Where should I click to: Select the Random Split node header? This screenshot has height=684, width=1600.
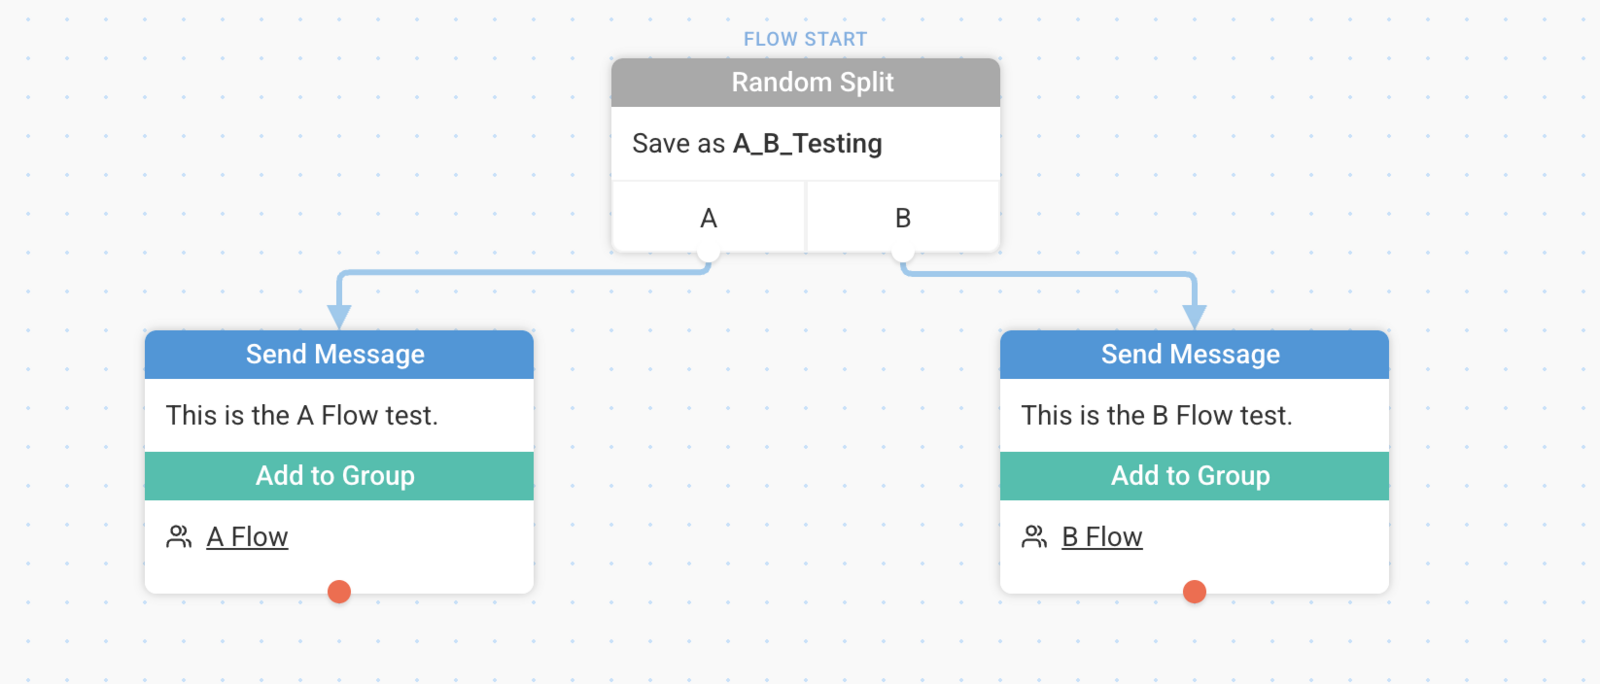tap(805, 82)
